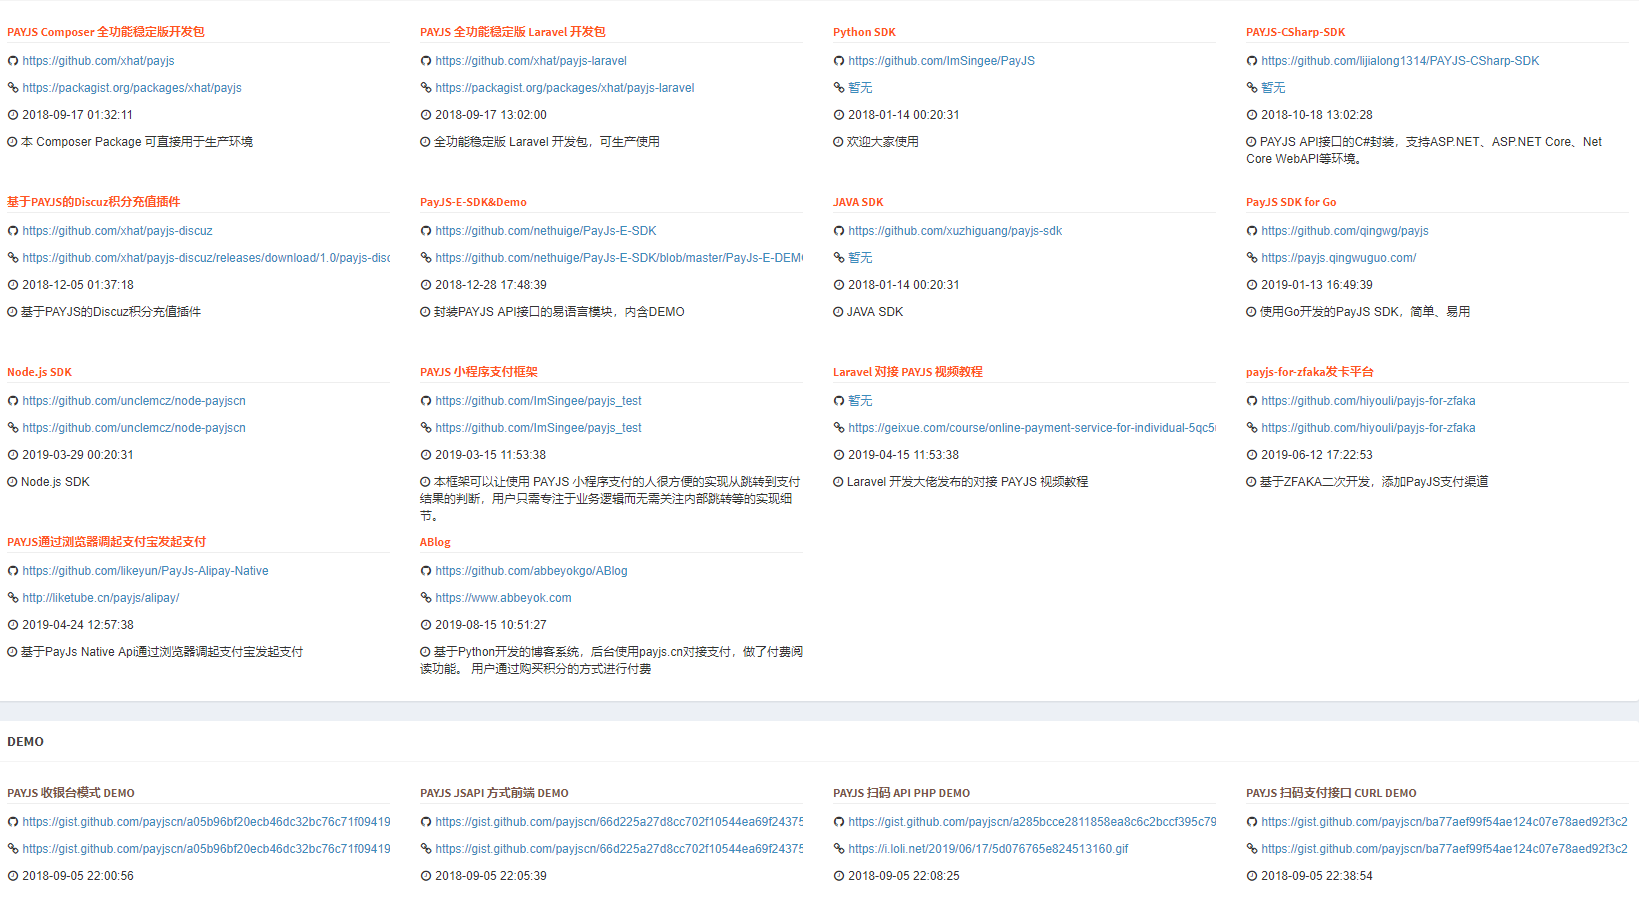
Task: Open first unclemcz/node-payjscn link
Action: 134,401
